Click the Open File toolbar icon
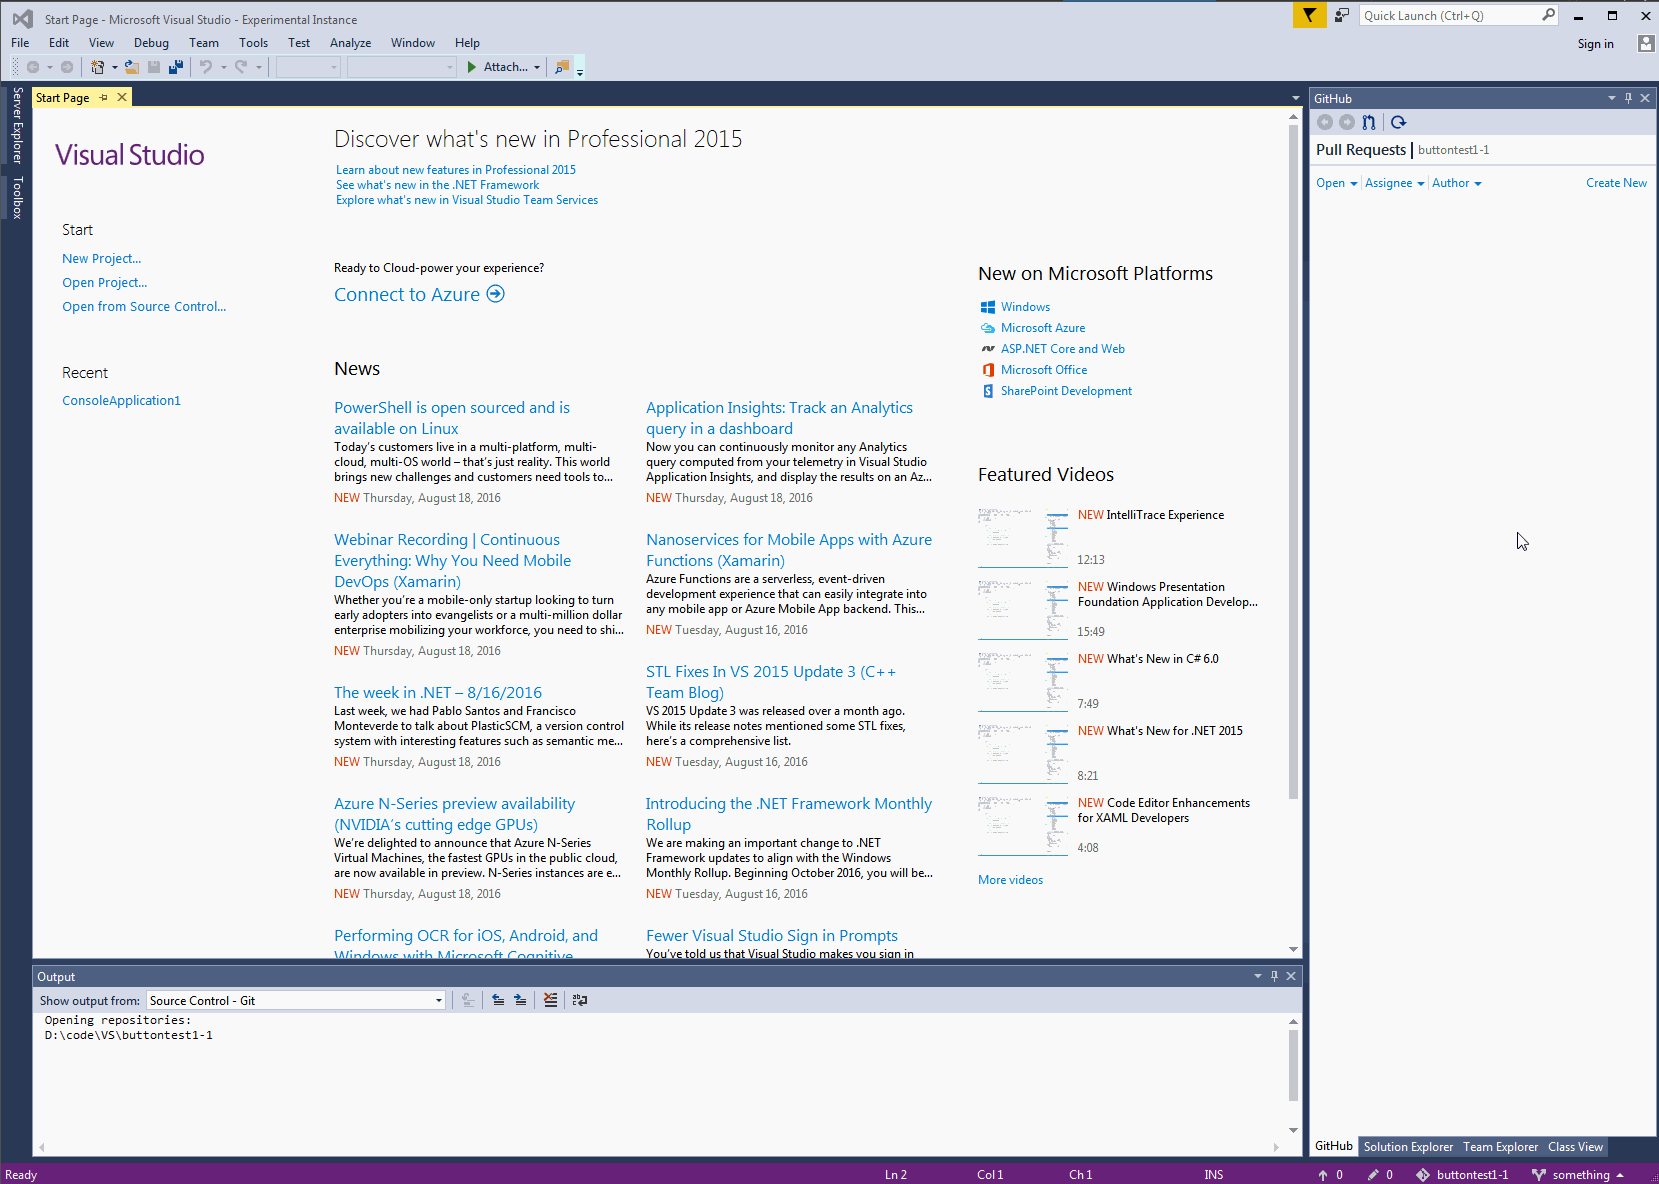 [x=132, y=67]
